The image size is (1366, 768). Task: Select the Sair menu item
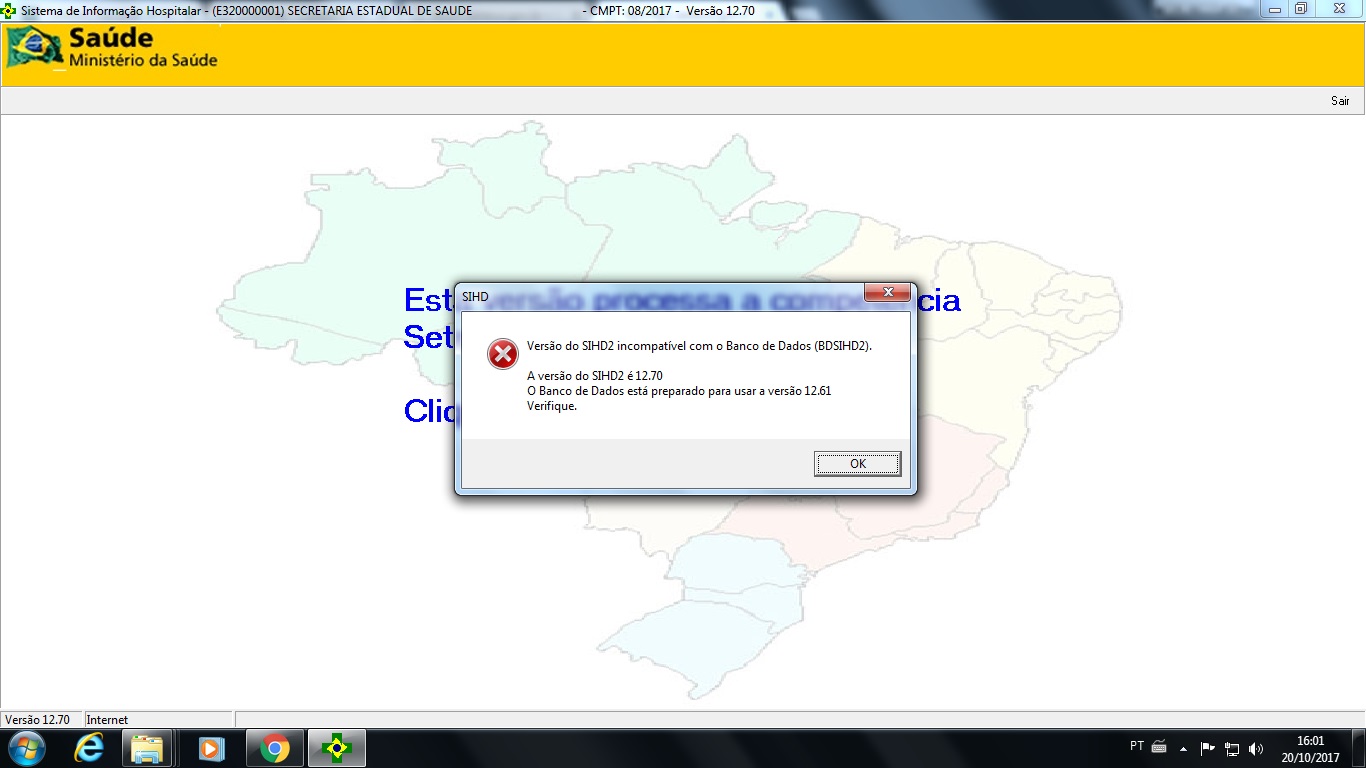click(1339, 101)
